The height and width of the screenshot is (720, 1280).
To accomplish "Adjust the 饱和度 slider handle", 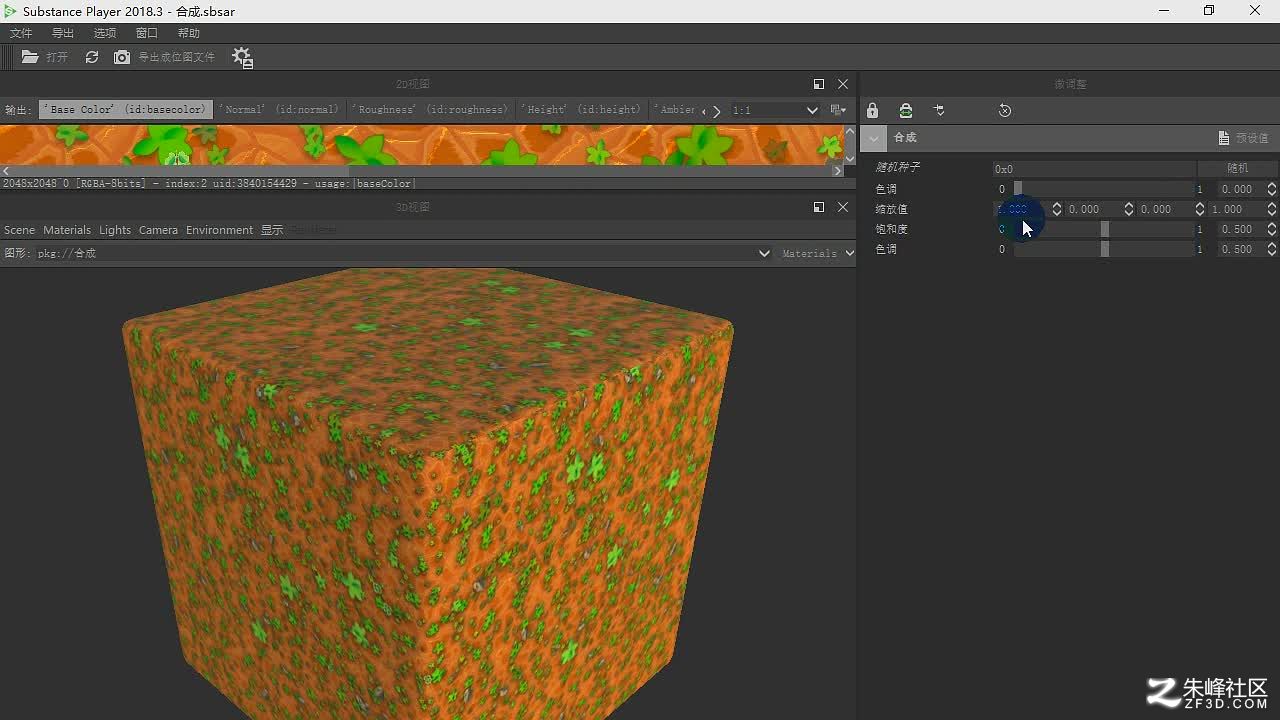I will click(x=1104, y=229).
